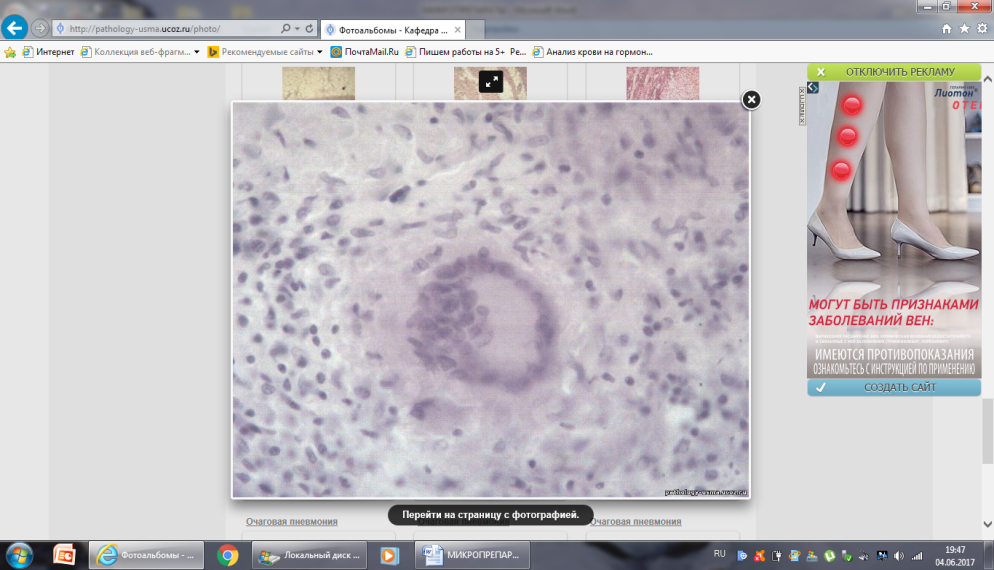This screenshot has height=570, width=994.
Task: Open left Очаговая пневмония link
Action: point(292,522)
